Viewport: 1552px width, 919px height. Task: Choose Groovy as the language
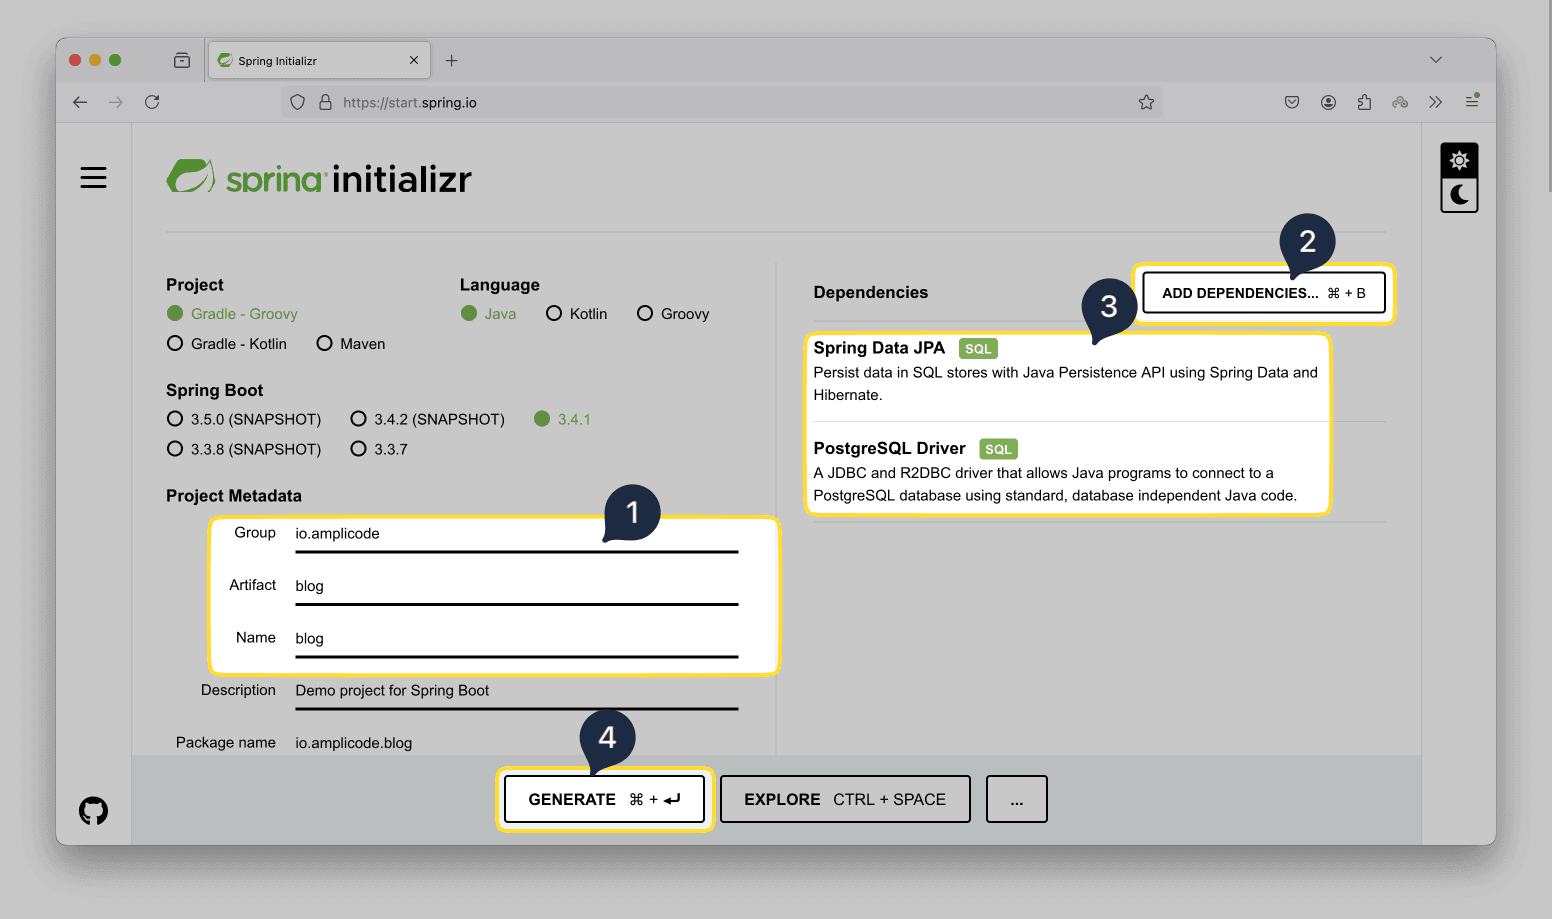coord(673,314)
